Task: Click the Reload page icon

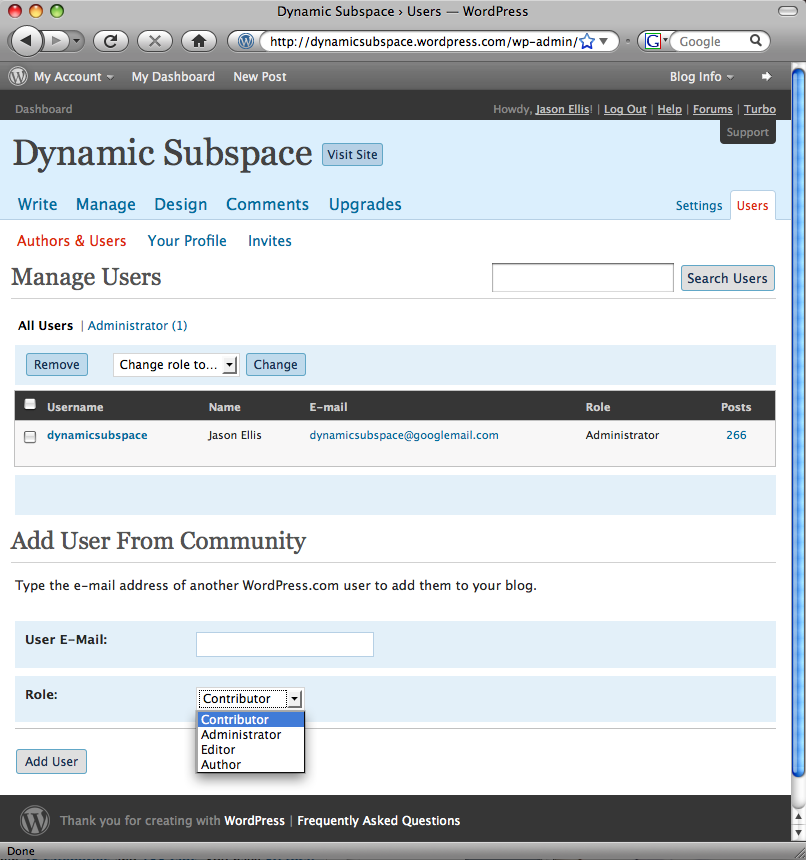Action: [x=111, y=41]
